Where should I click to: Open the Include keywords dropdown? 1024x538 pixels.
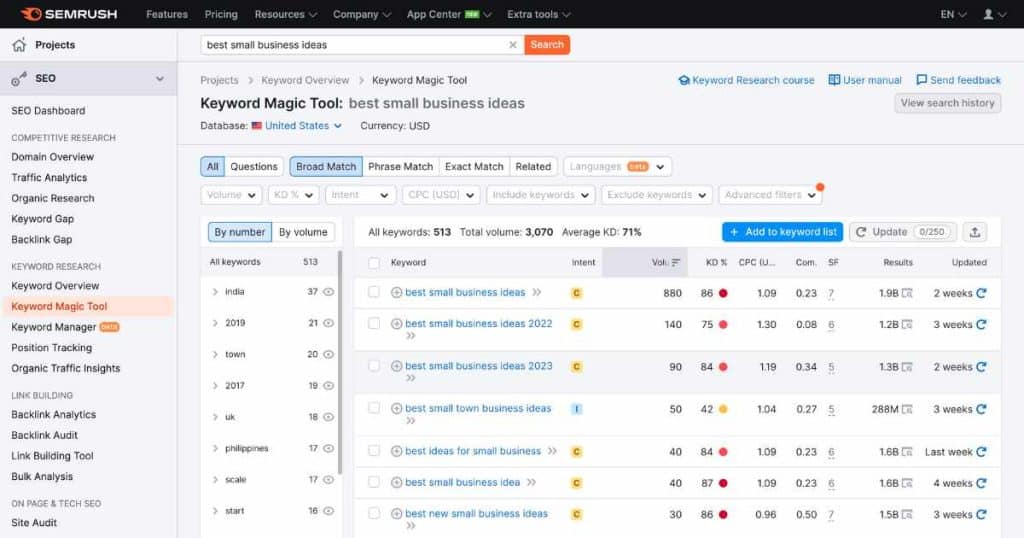[x=540, y=195]
